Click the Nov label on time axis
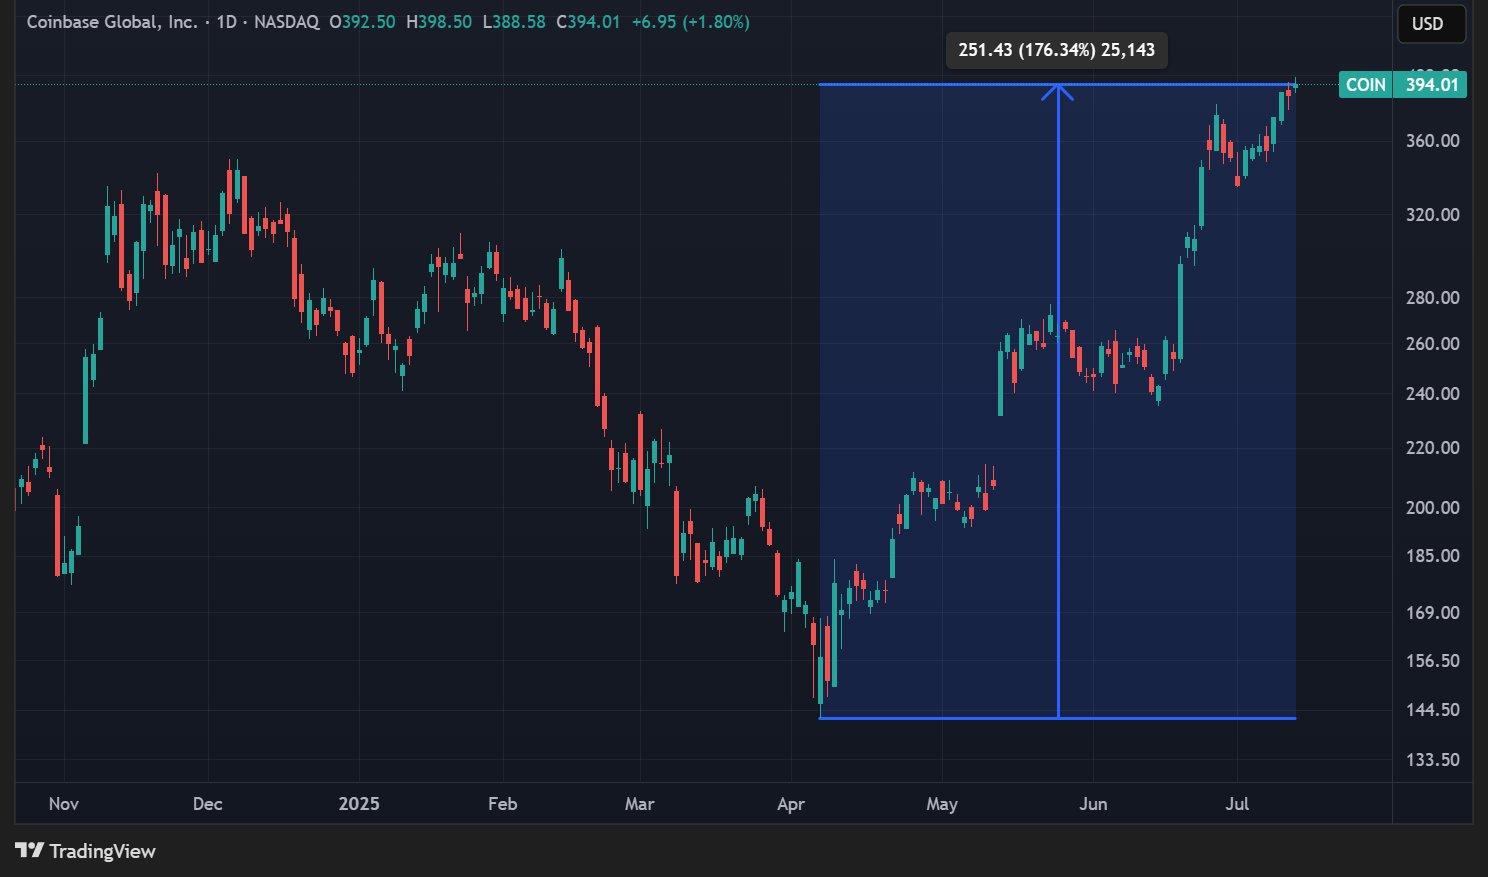The image size is (1488, 877). pyautogui.click(x=63, y=804)
